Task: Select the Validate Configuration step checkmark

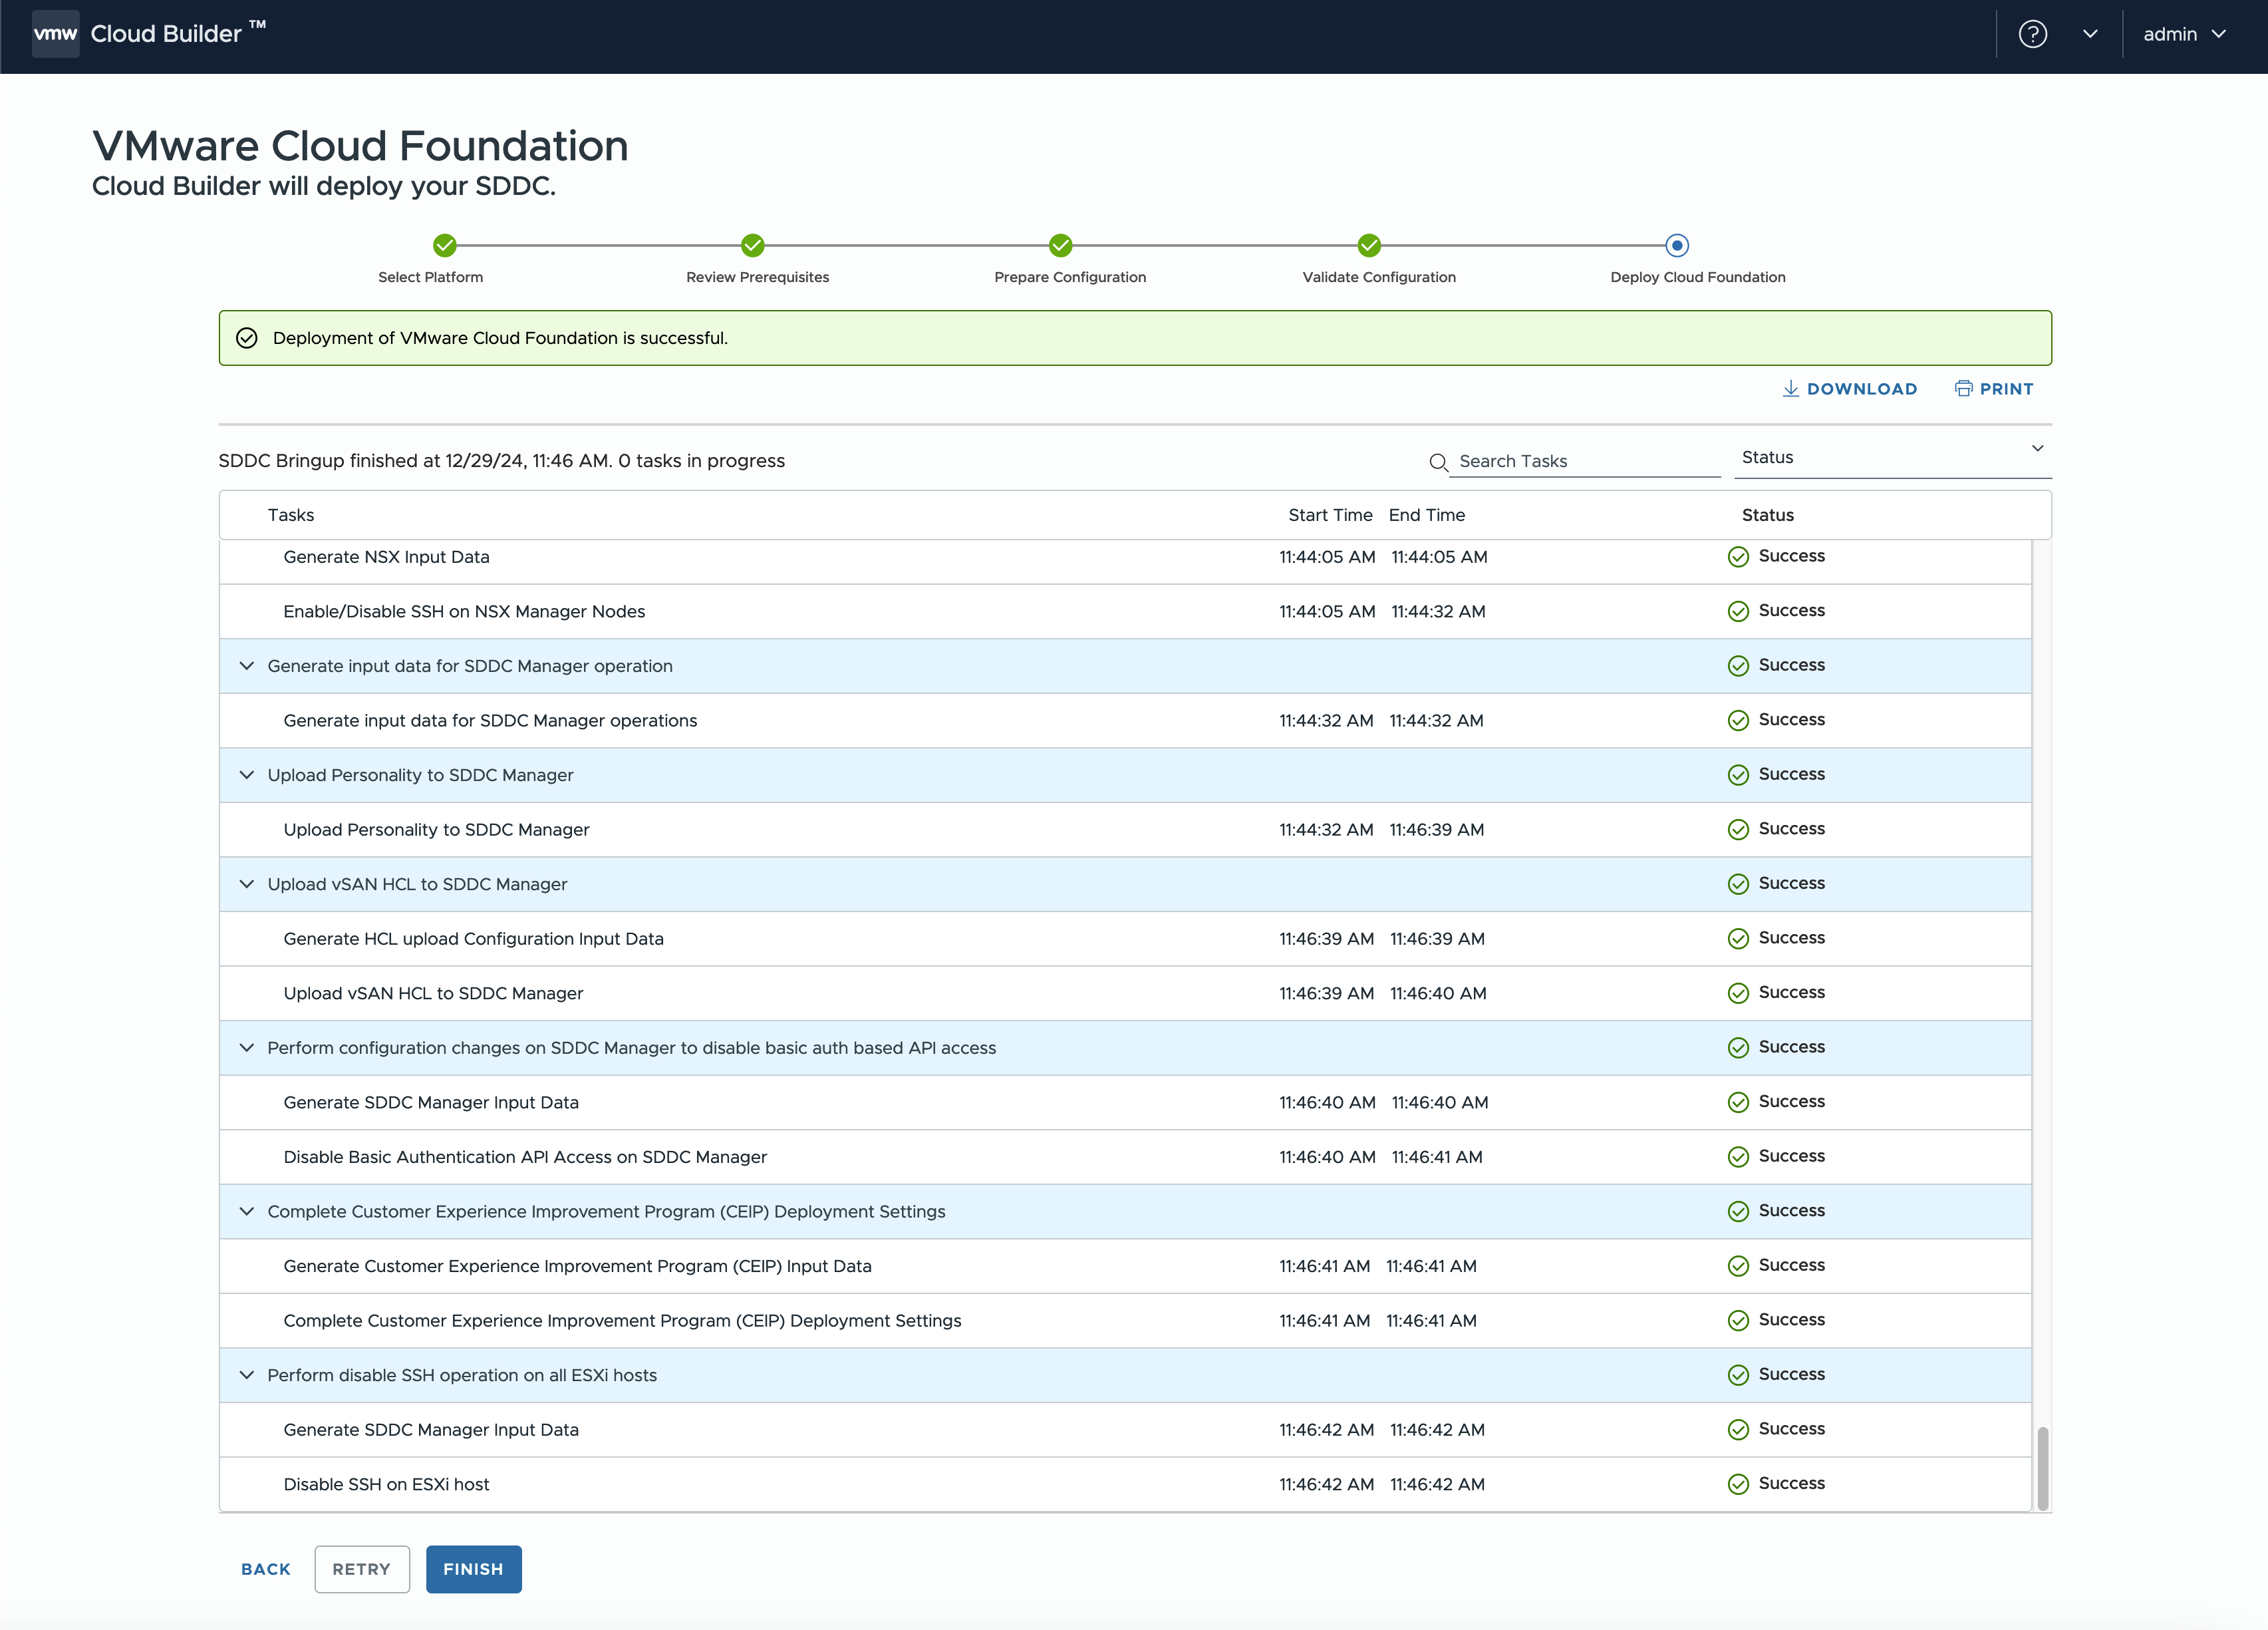Action: click(x=1369, y=245)
